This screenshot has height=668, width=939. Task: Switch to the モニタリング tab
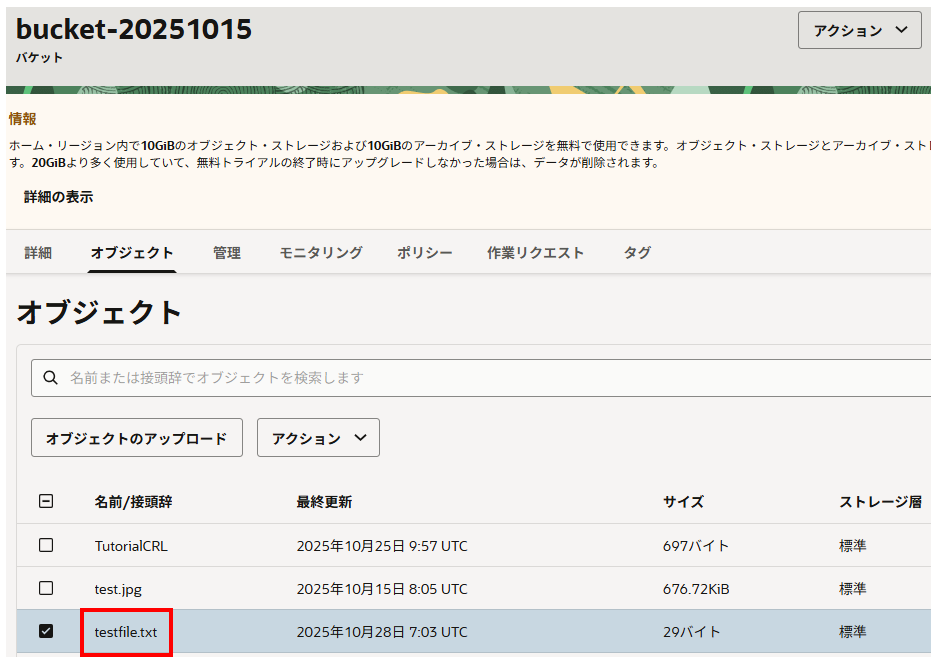pyautogui.click(x=320, y=253)
